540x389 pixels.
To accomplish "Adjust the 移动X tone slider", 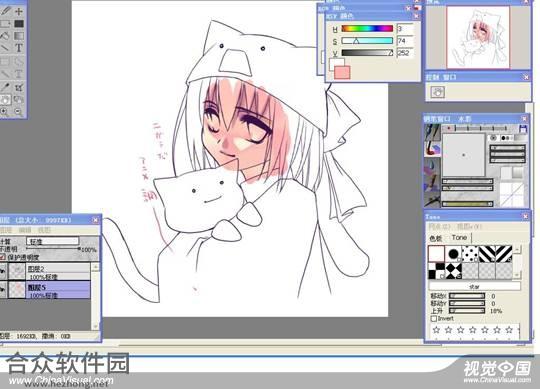I will click(x=467, y=296).
